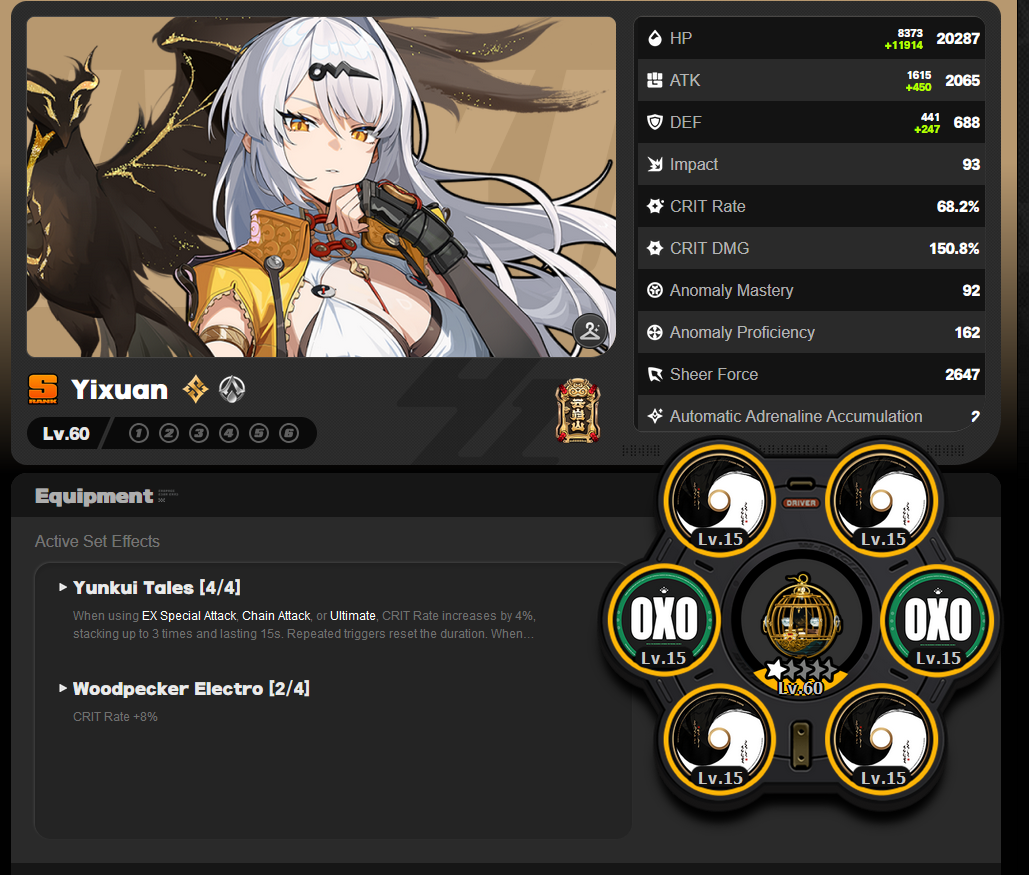Click the EX Special Attack highlighted term
The height and width of the screenshot is (875, 1029).
(x=189, y=616)
